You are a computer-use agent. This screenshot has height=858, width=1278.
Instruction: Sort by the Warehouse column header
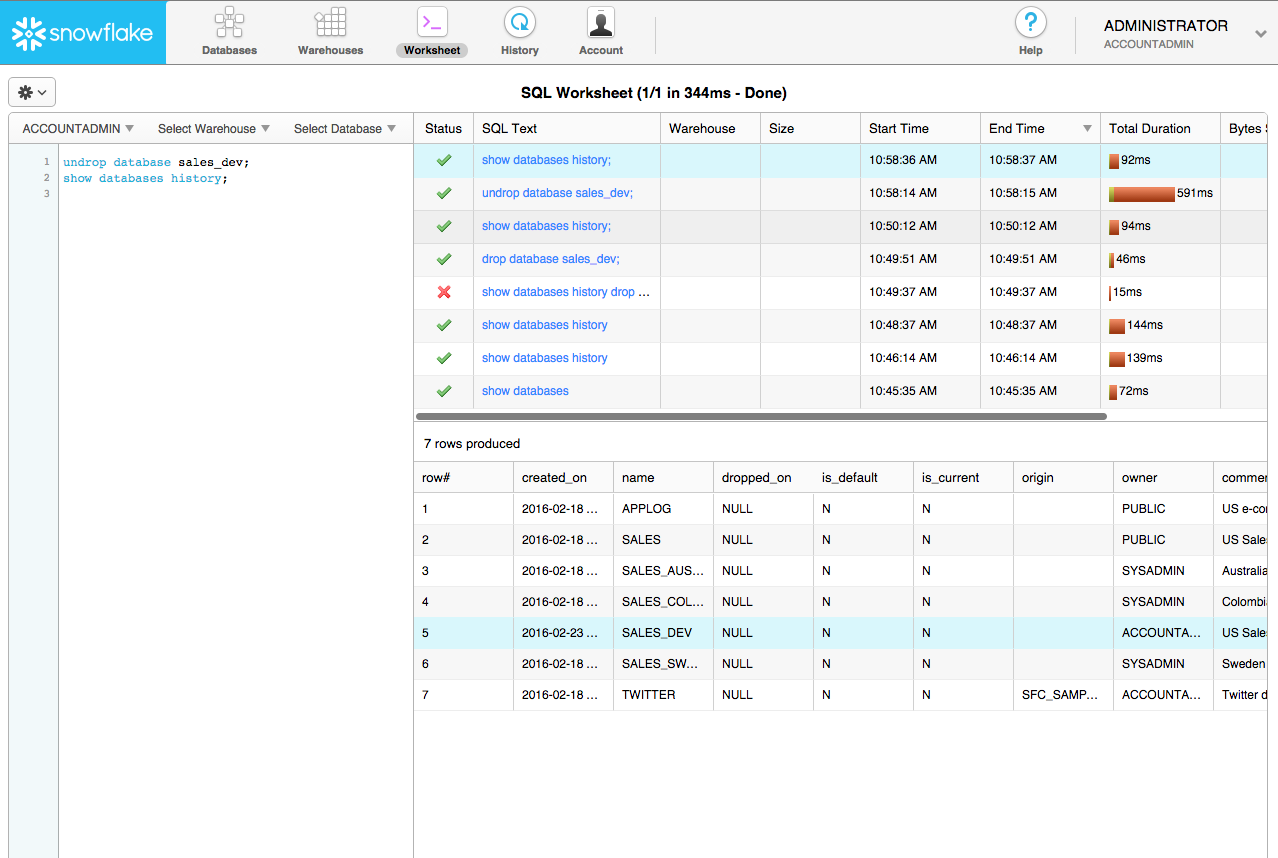[x=710, y=128]
